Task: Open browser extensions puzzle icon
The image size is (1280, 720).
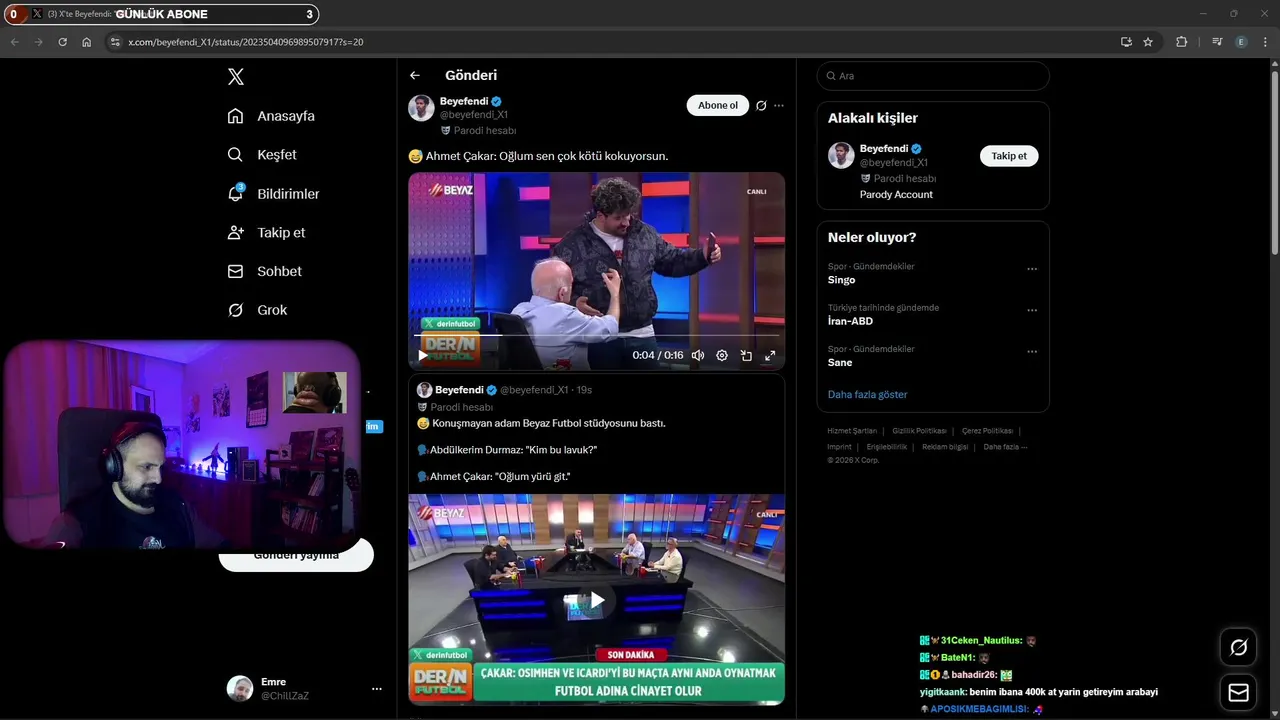Action: click(x=1182, y=42)
